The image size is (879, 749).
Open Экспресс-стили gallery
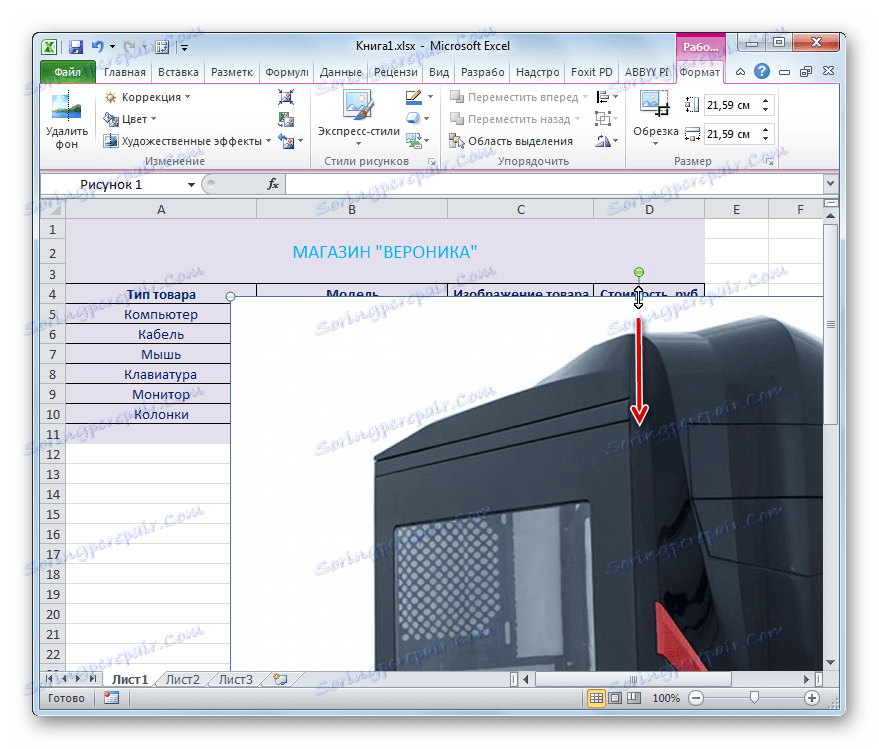[x=359, y=119]
